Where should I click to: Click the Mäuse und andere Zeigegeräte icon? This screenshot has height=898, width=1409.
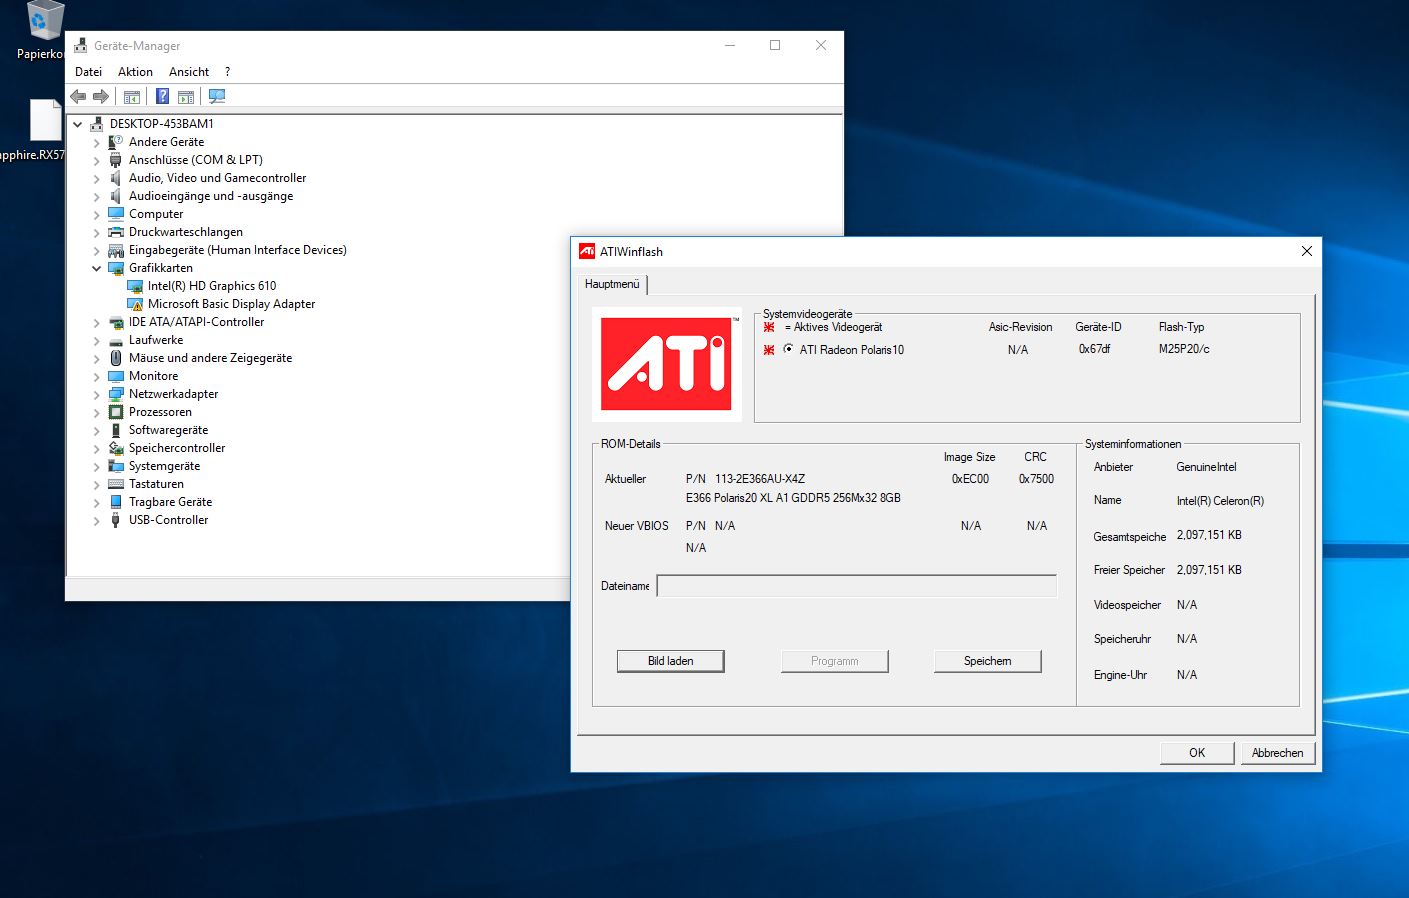click(x=116, y=358)
